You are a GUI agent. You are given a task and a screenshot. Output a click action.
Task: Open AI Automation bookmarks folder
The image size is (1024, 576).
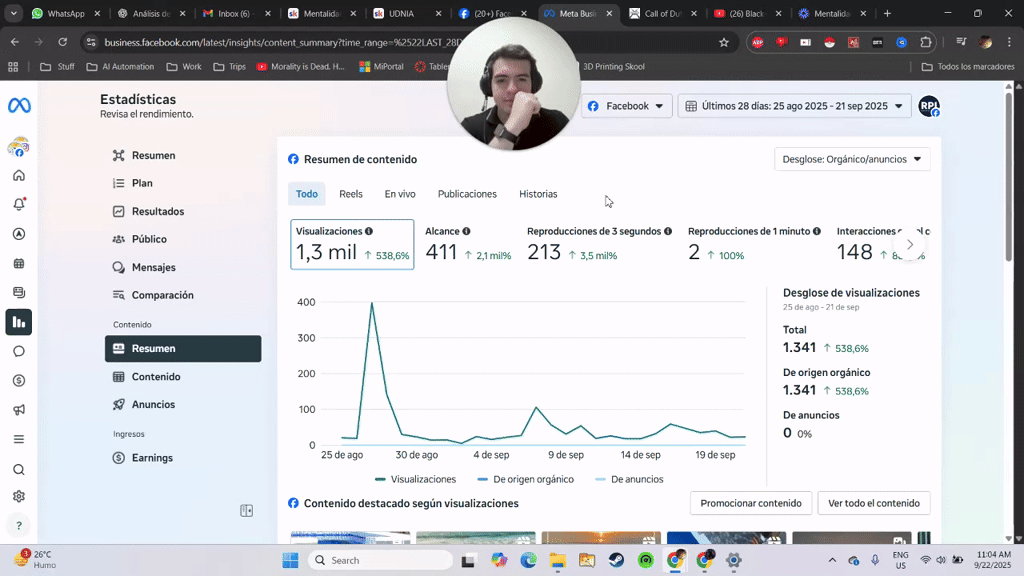click(x=121, y=67)
